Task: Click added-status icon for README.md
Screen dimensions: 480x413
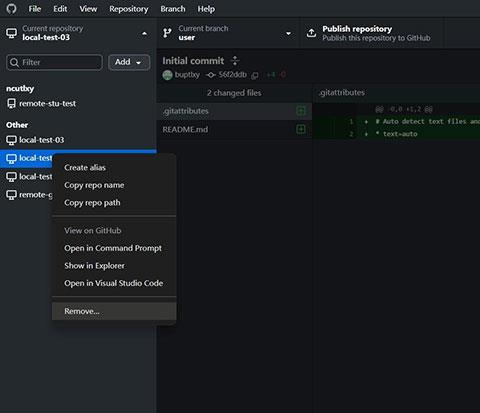Action: [x=301, y=129]
